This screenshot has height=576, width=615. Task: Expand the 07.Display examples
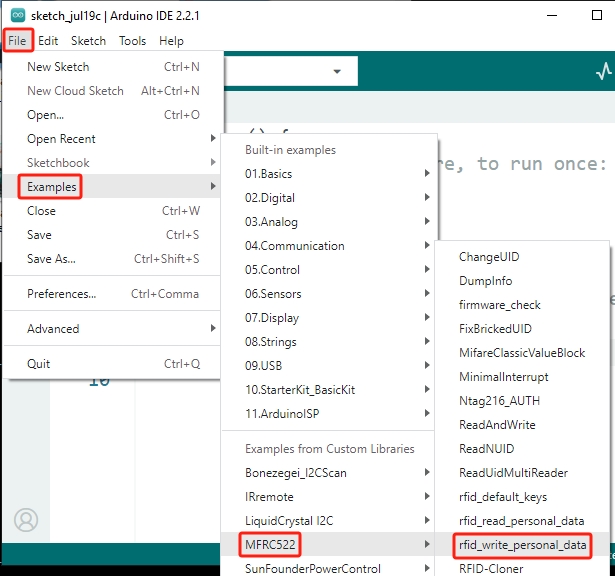tap(329, 318)
